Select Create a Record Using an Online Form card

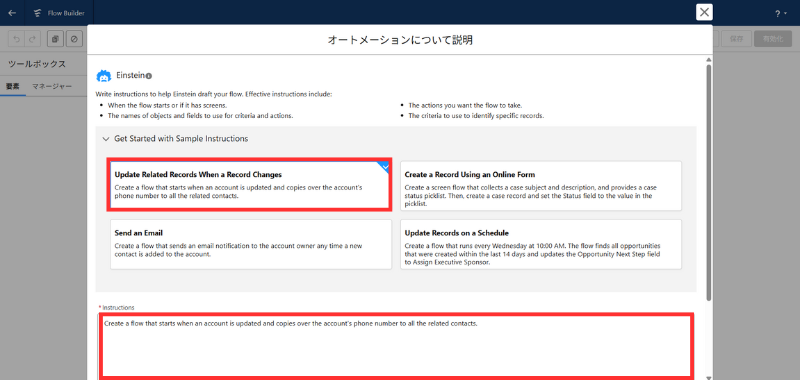click(541, 186)
